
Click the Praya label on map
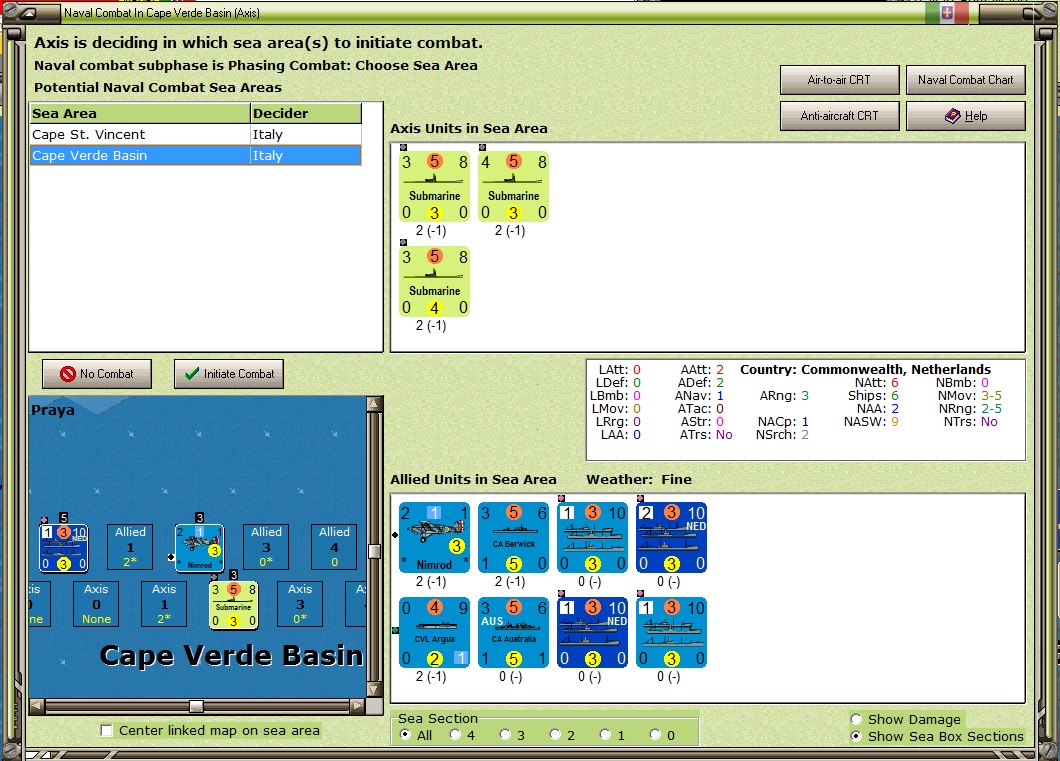pyautogui.click(x=53, y=410)
